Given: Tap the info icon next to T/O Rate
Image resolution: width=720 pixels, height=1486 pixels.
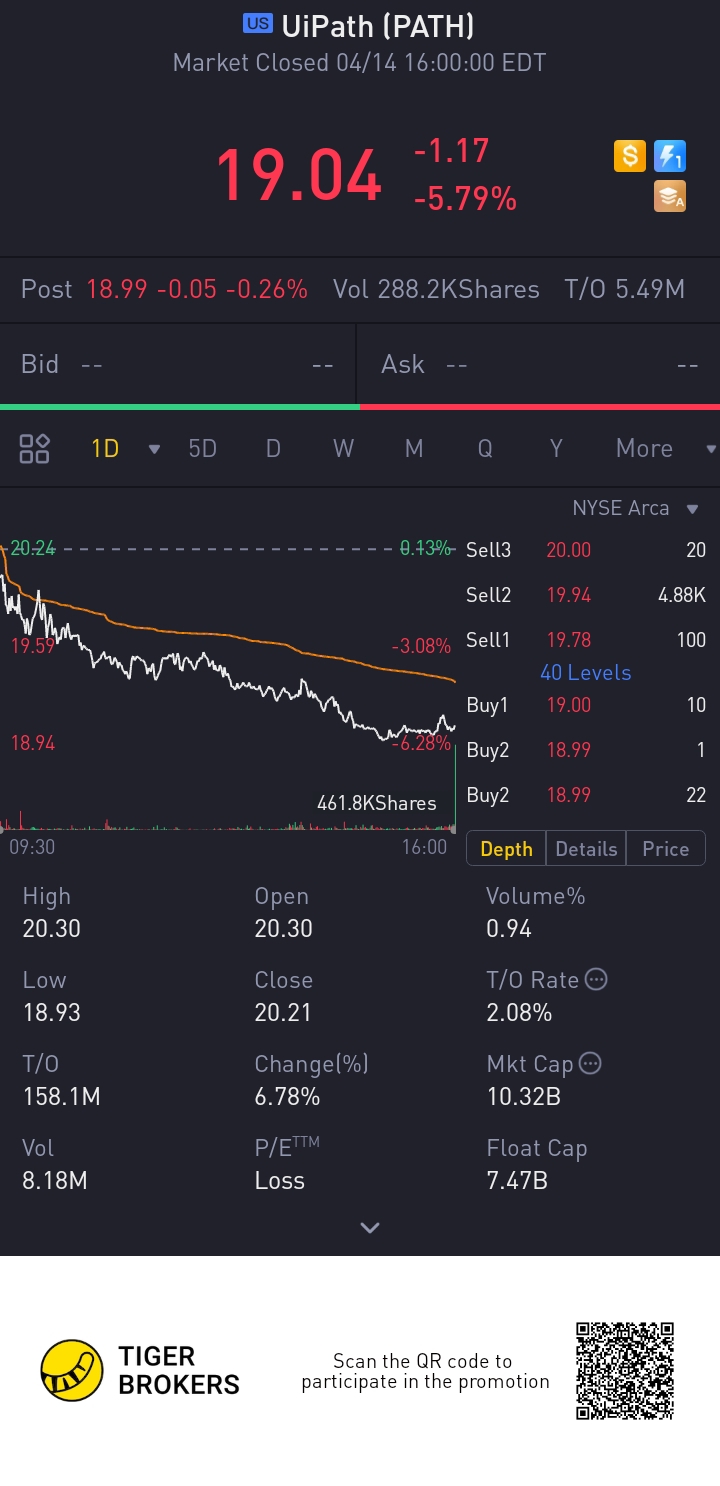Looking at the screenshot, I should tap(596, 979).
